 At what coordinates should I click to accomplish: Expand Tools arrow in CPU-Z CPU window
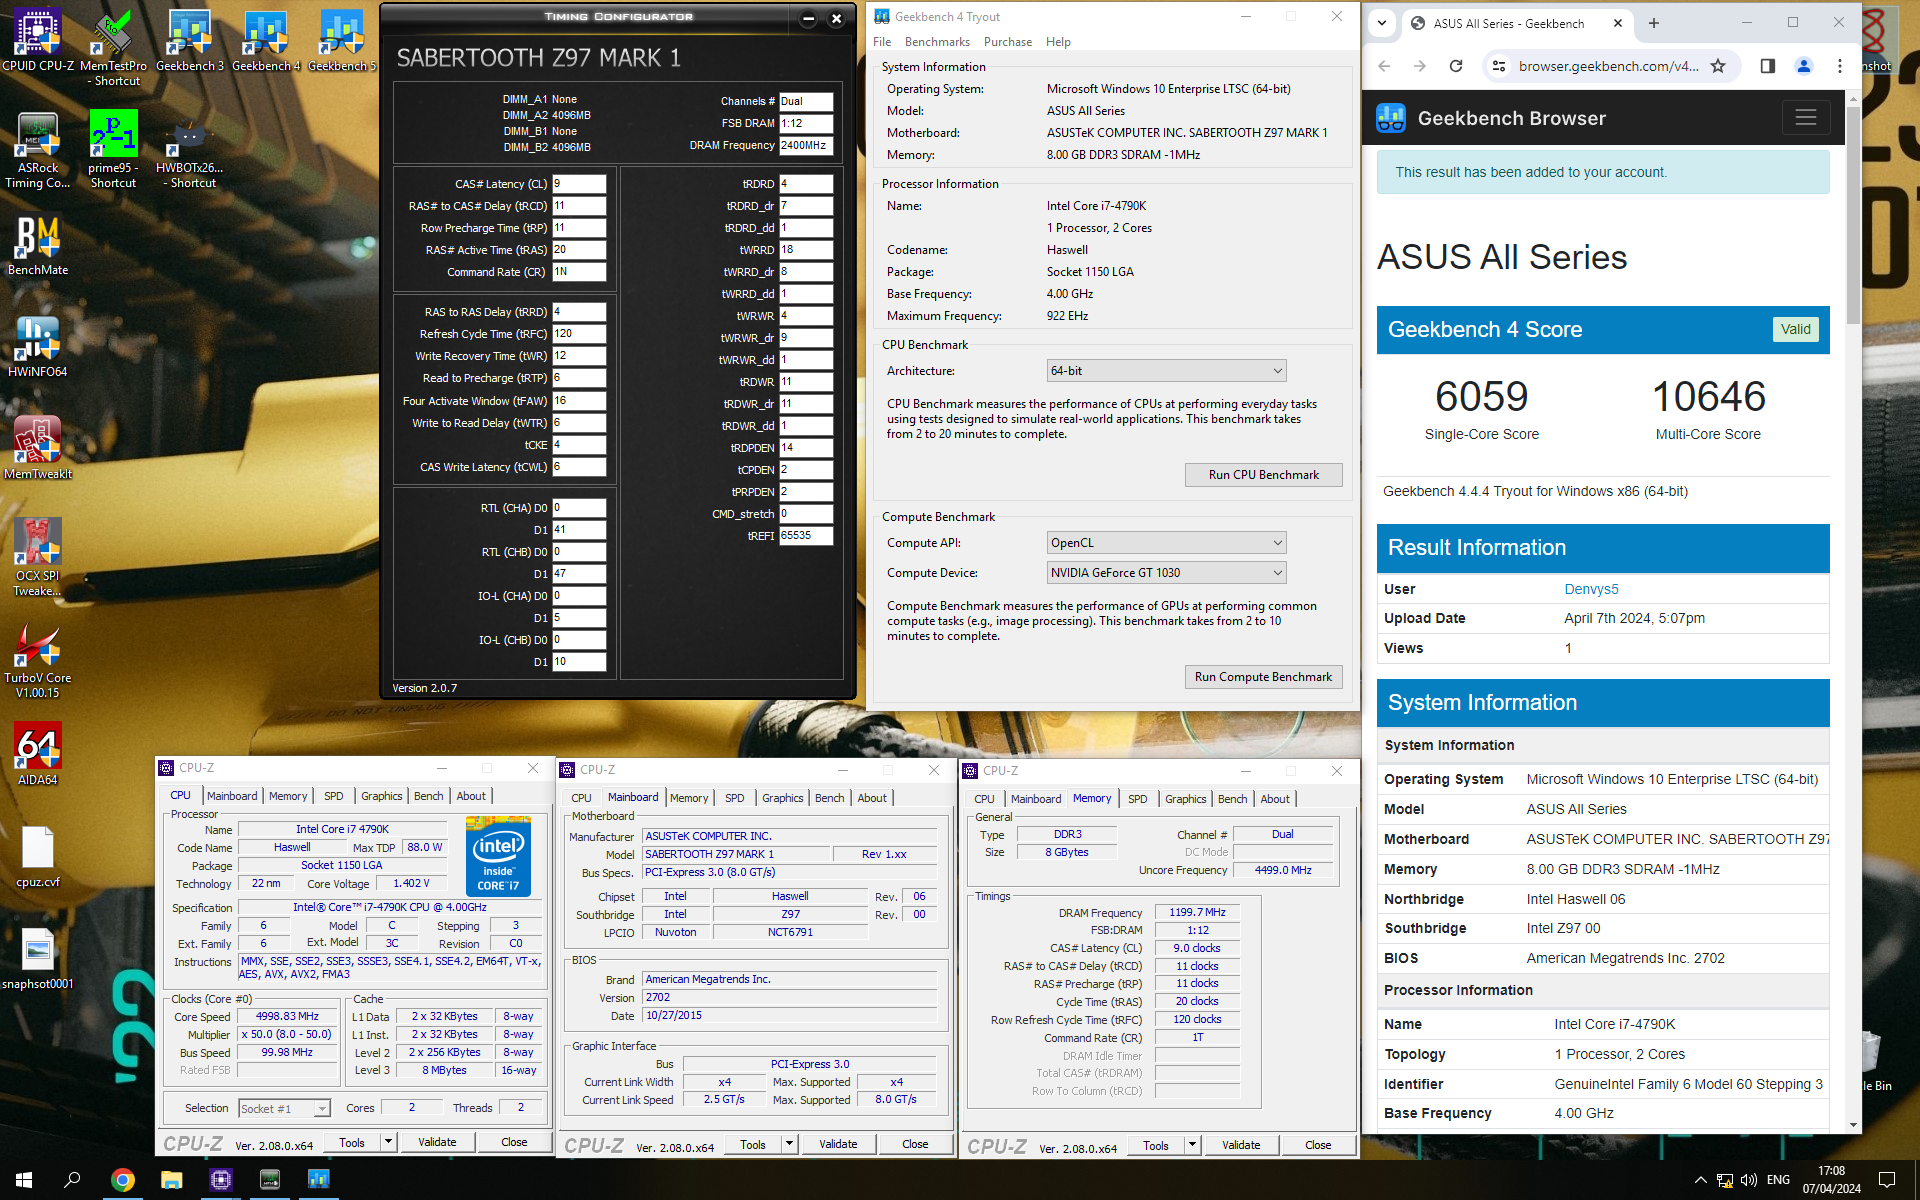389,1142
